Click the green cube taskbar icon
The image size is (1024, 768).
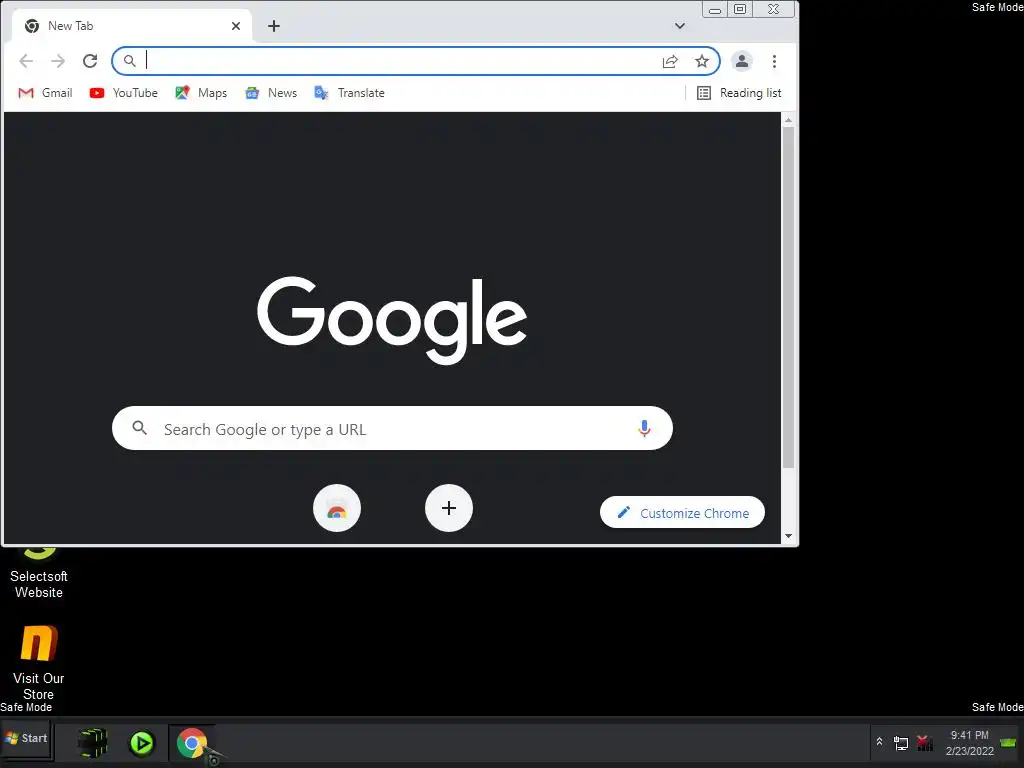[92, 743]
